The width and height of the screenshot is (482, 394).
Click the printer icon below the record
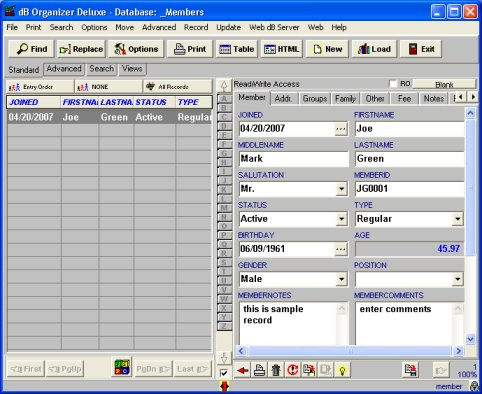(x=259, y=370)
